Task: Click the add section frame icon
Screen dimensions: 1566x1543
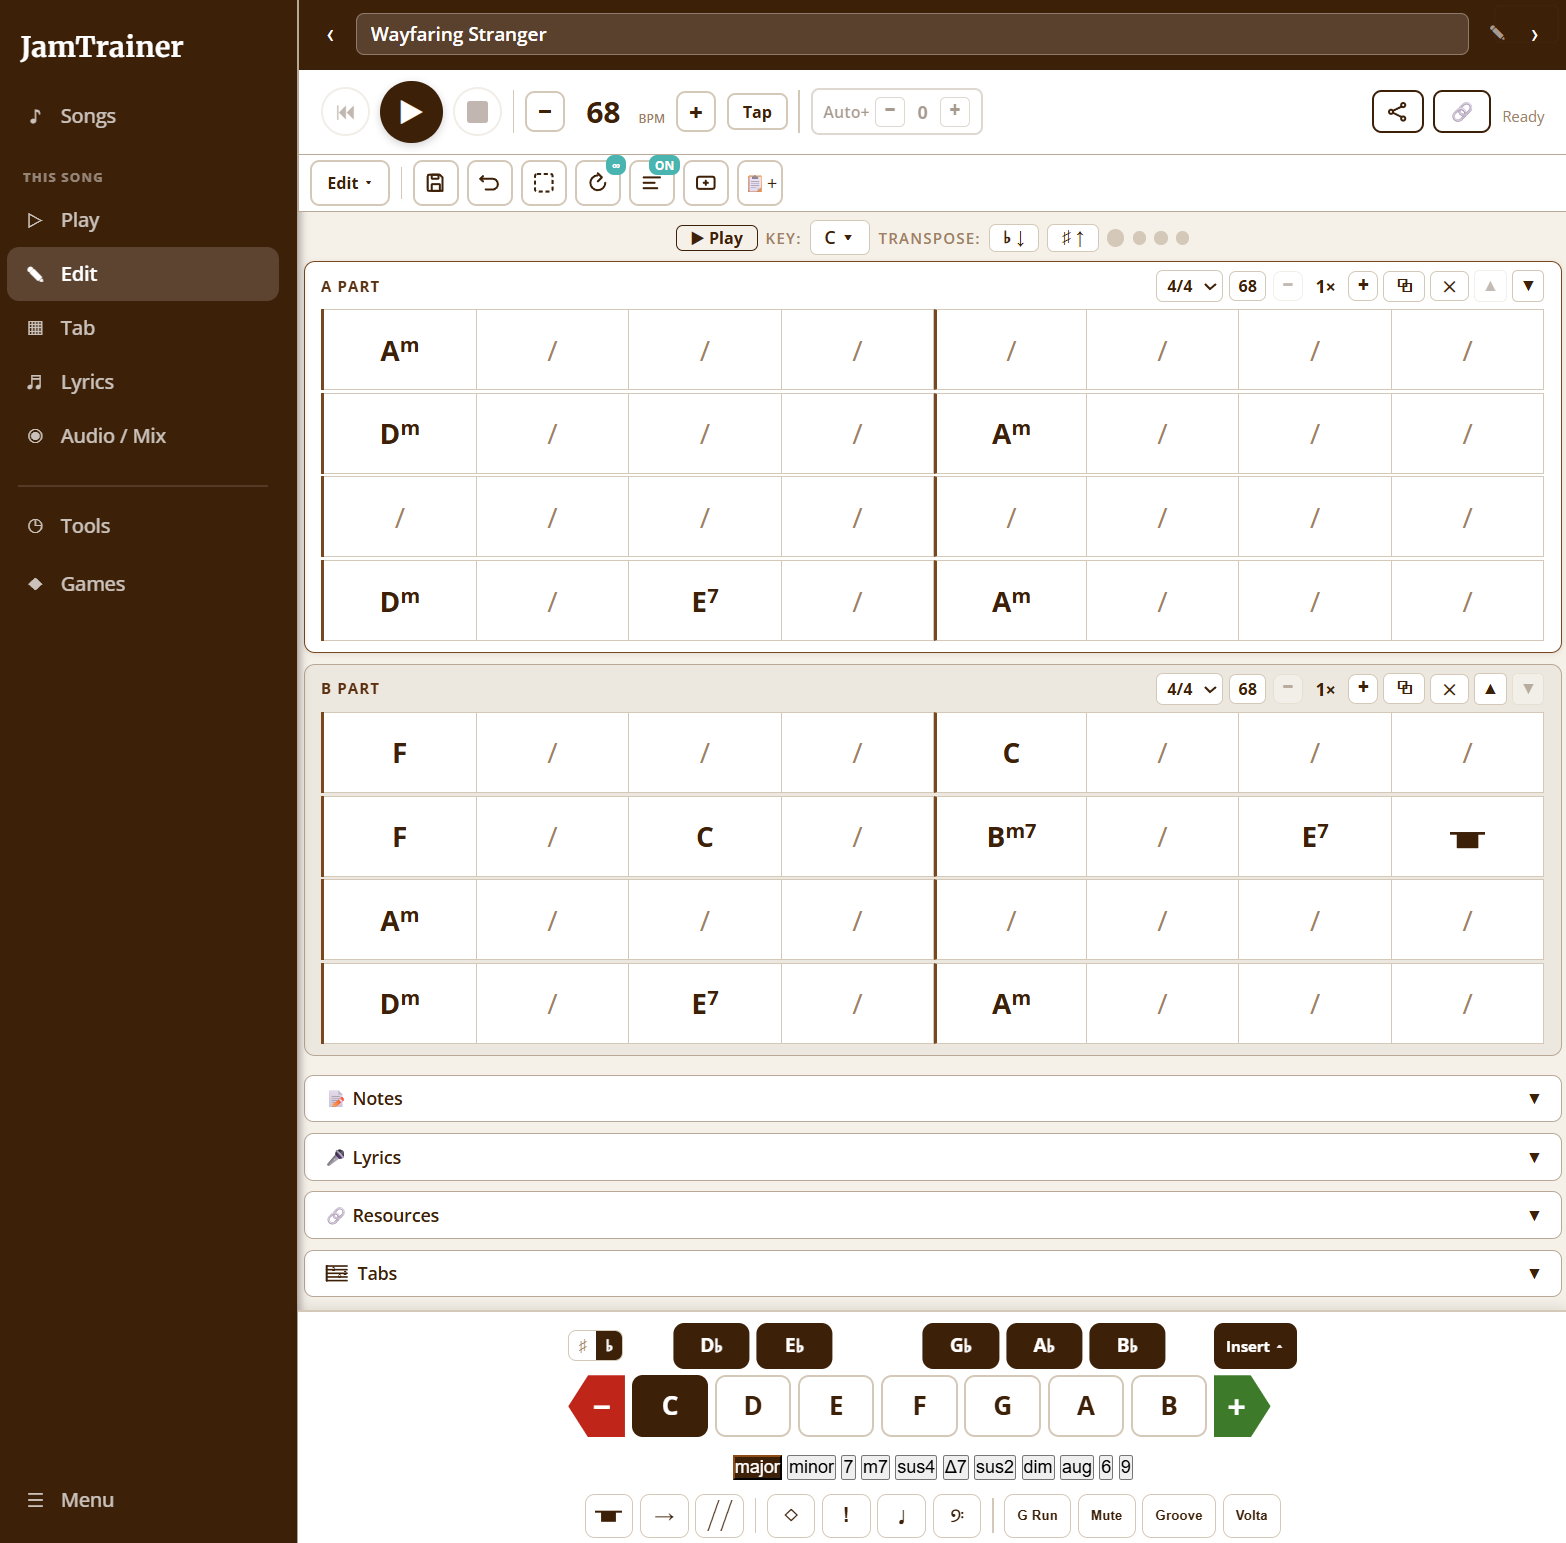Action: (x=705, y=183)
